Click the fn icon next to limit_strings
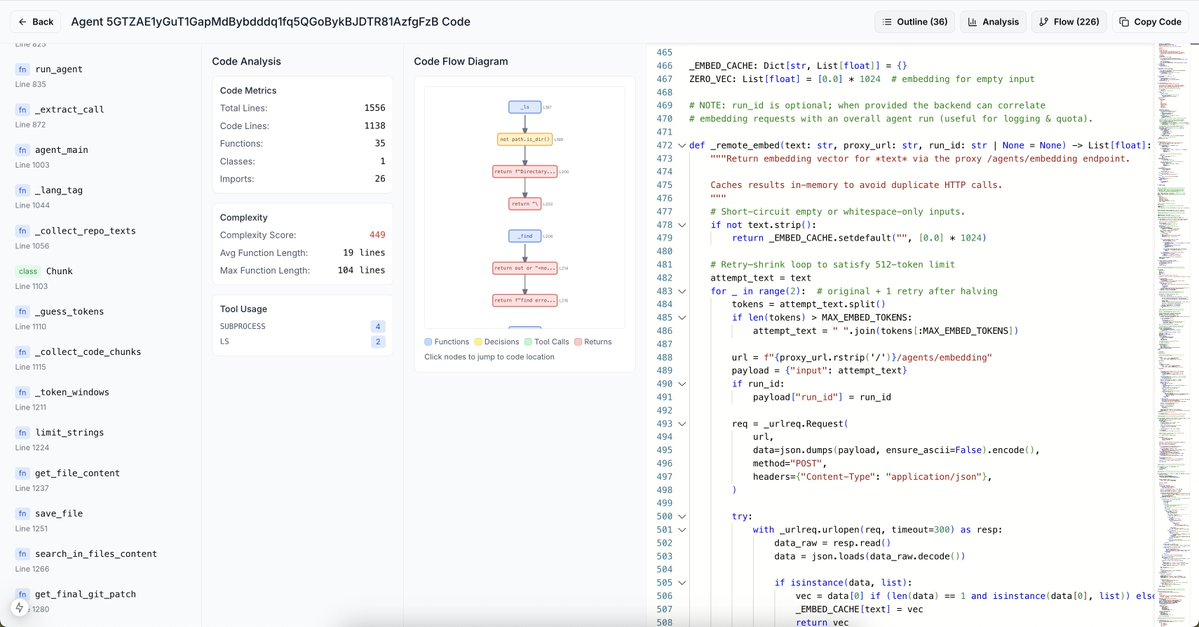Image resolution: width=1199 pixels, height=627 pixels. click(22, 433)
